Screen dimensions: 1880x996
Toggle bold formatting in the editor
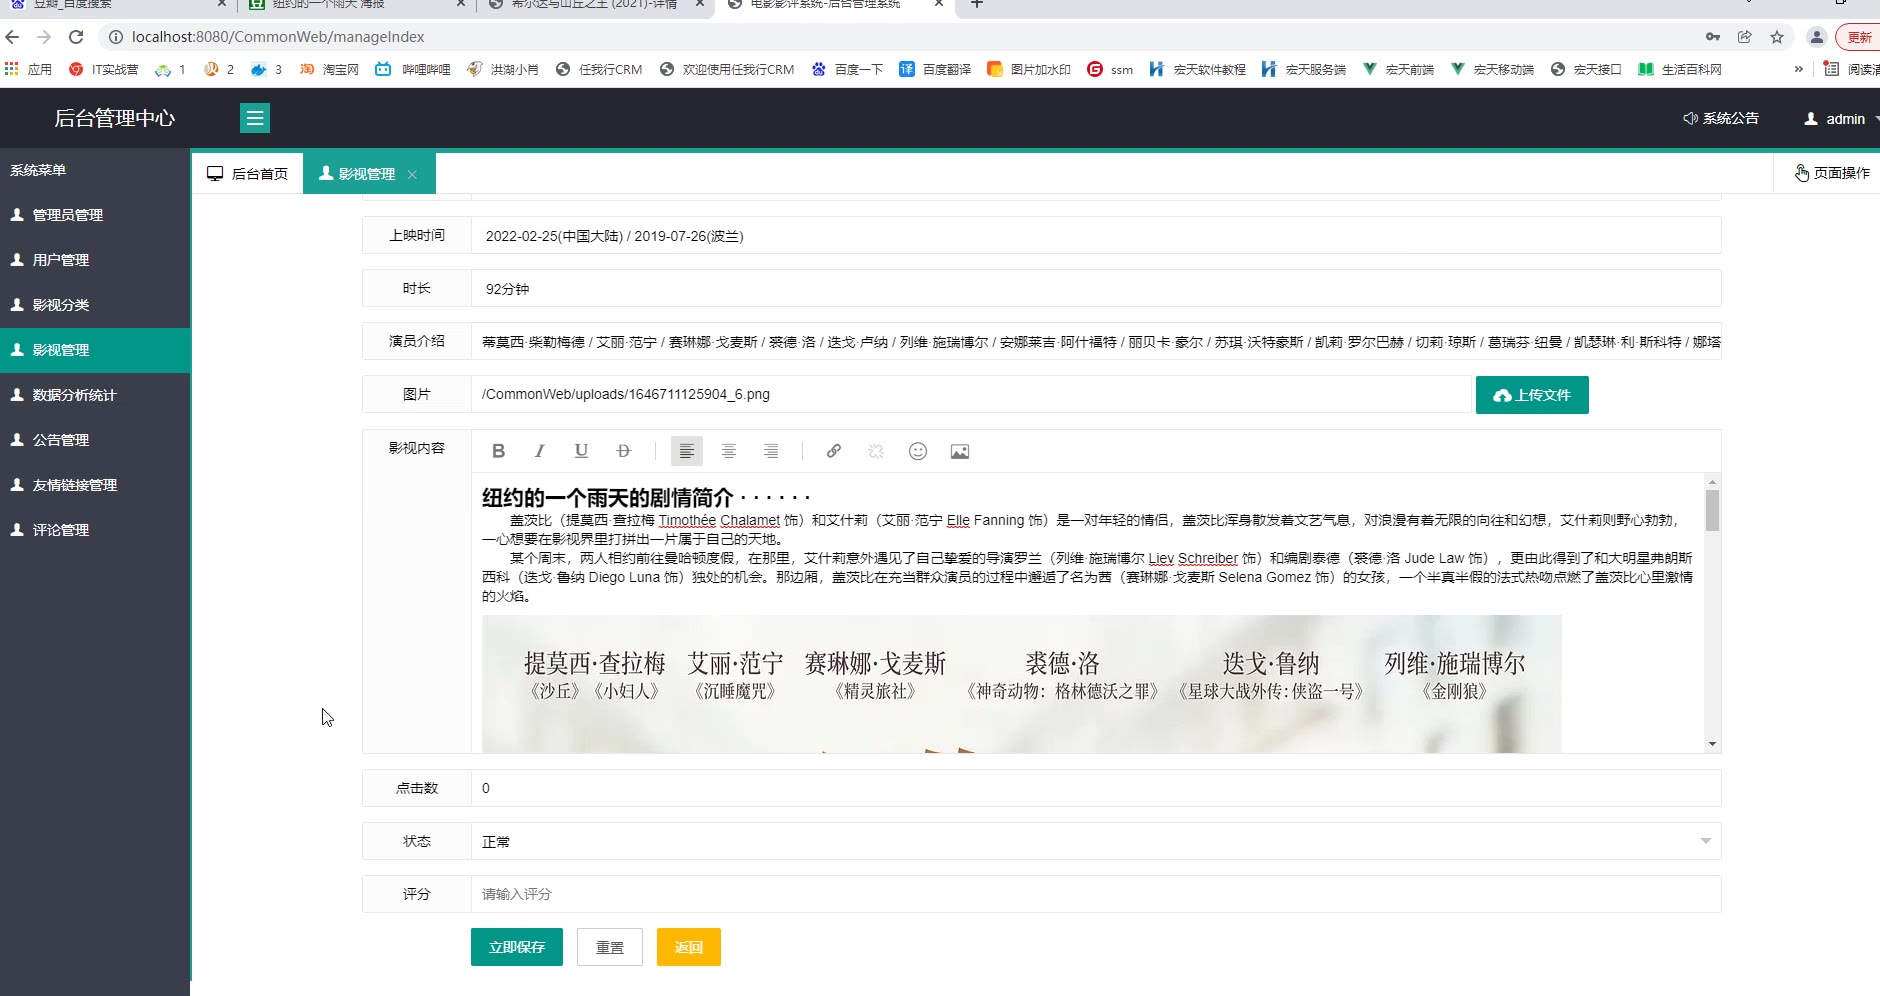[498, 451]
